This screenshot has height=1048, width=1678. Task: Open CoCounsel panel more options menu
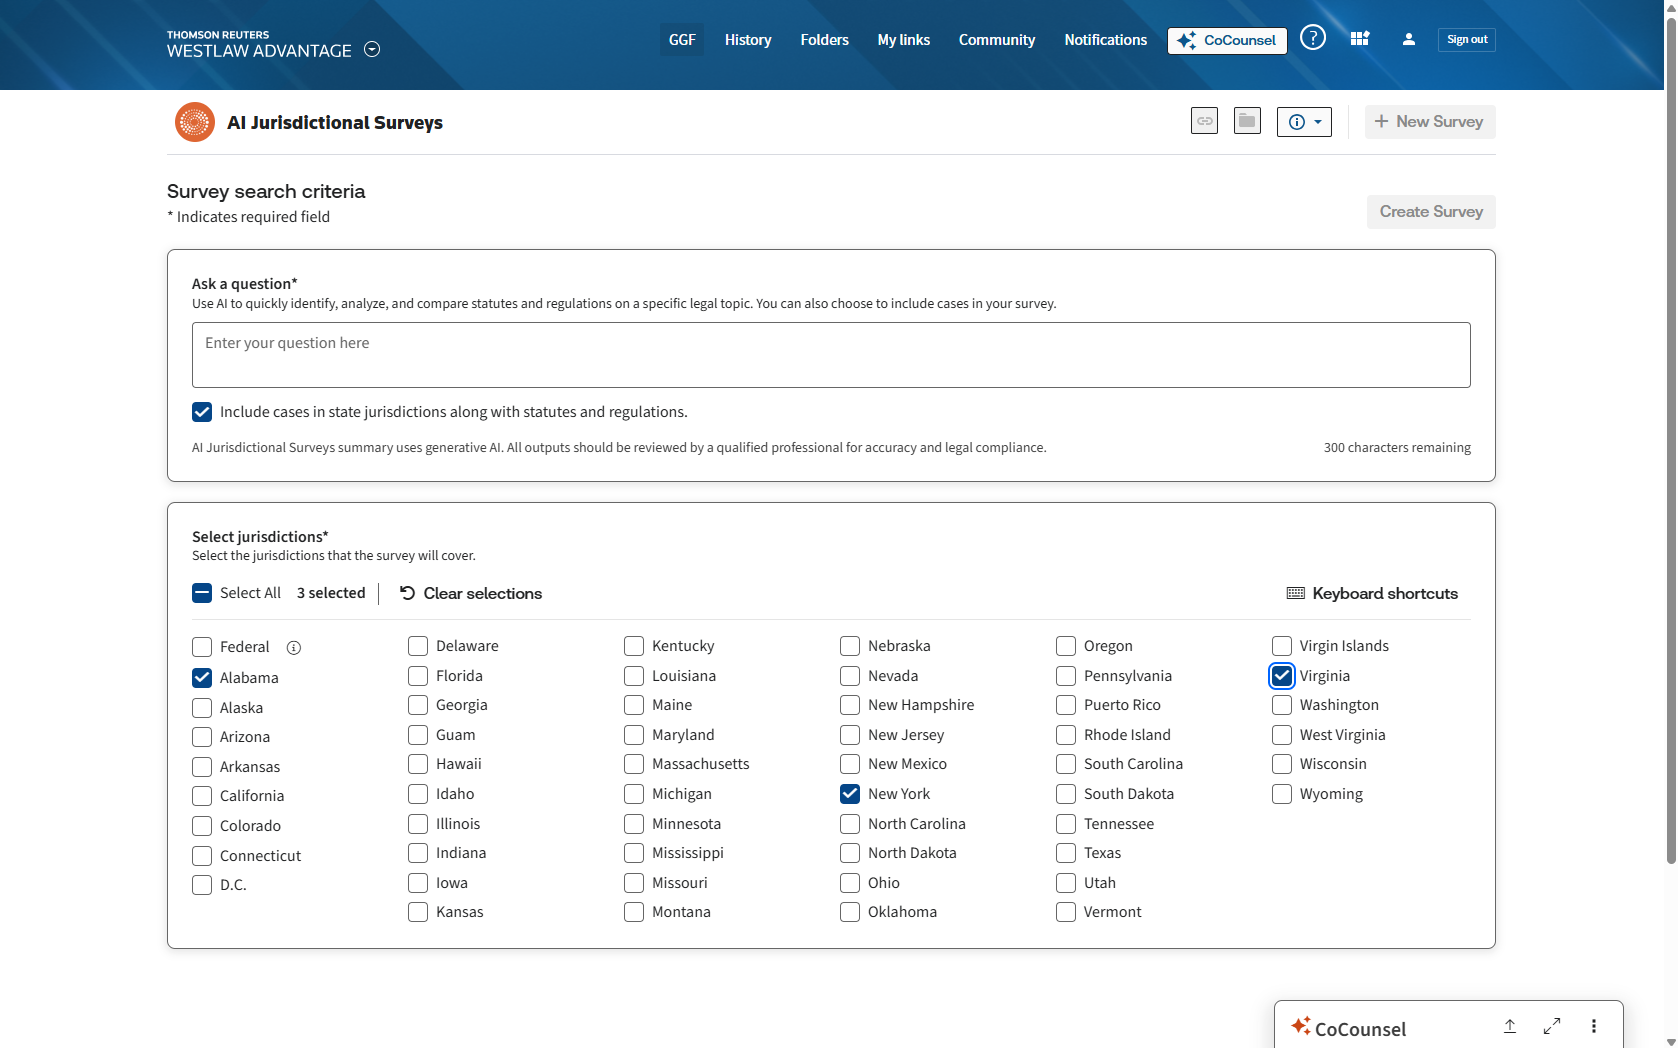click(1594, 1026)
